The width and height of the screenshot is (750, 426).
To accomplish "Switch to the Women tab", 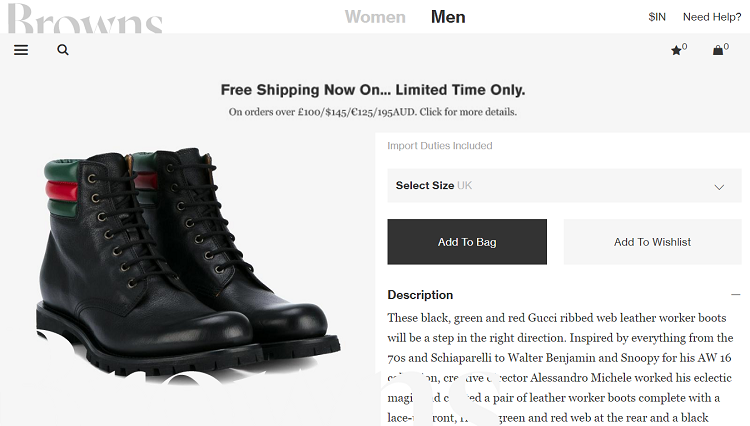I will [375, 17].
